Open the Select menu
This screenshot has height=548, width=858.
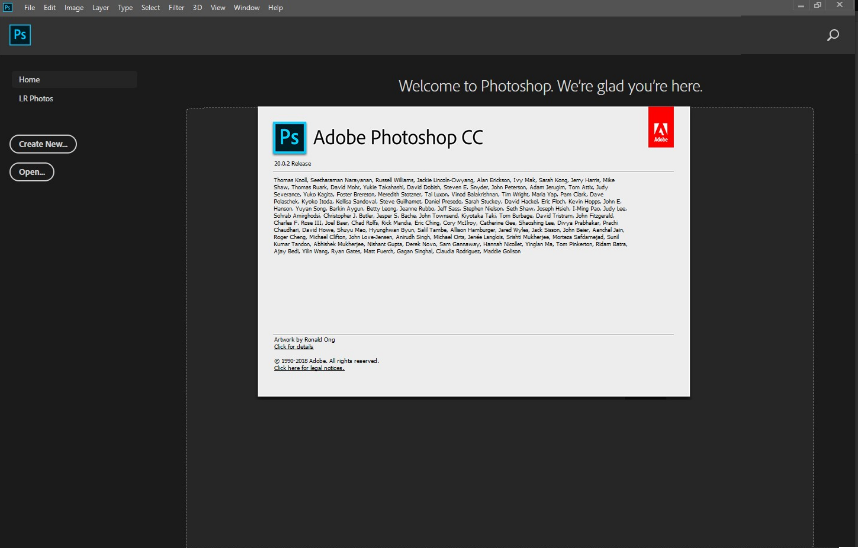[x=150, y=8]
